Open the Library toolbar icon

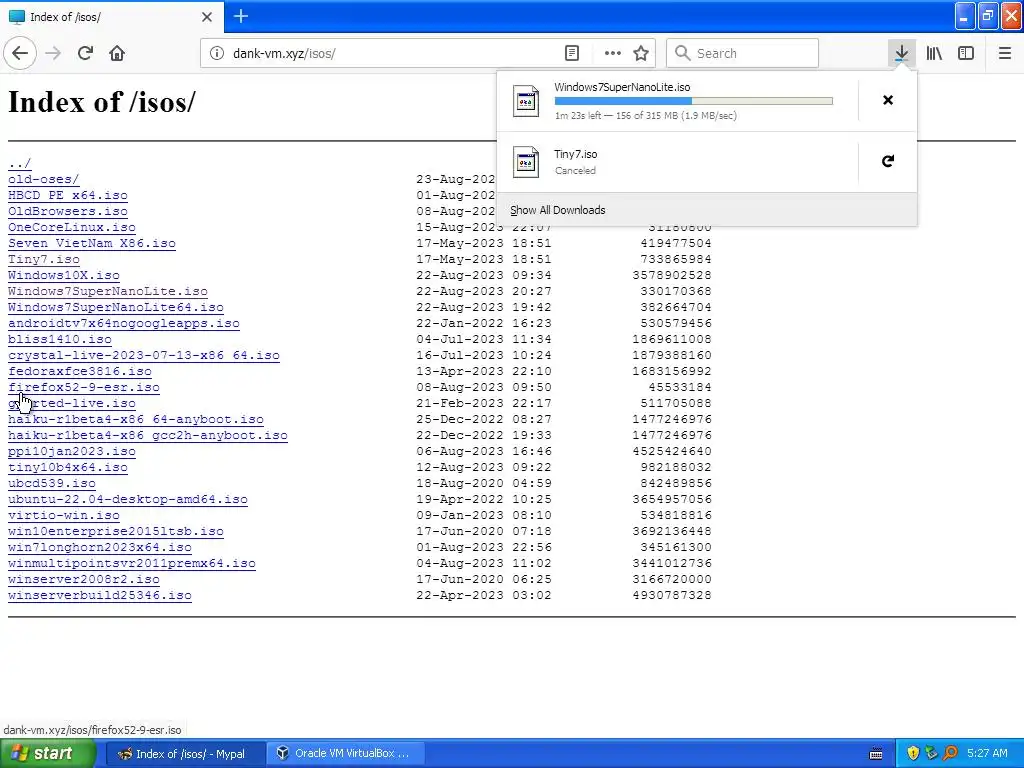934,53
